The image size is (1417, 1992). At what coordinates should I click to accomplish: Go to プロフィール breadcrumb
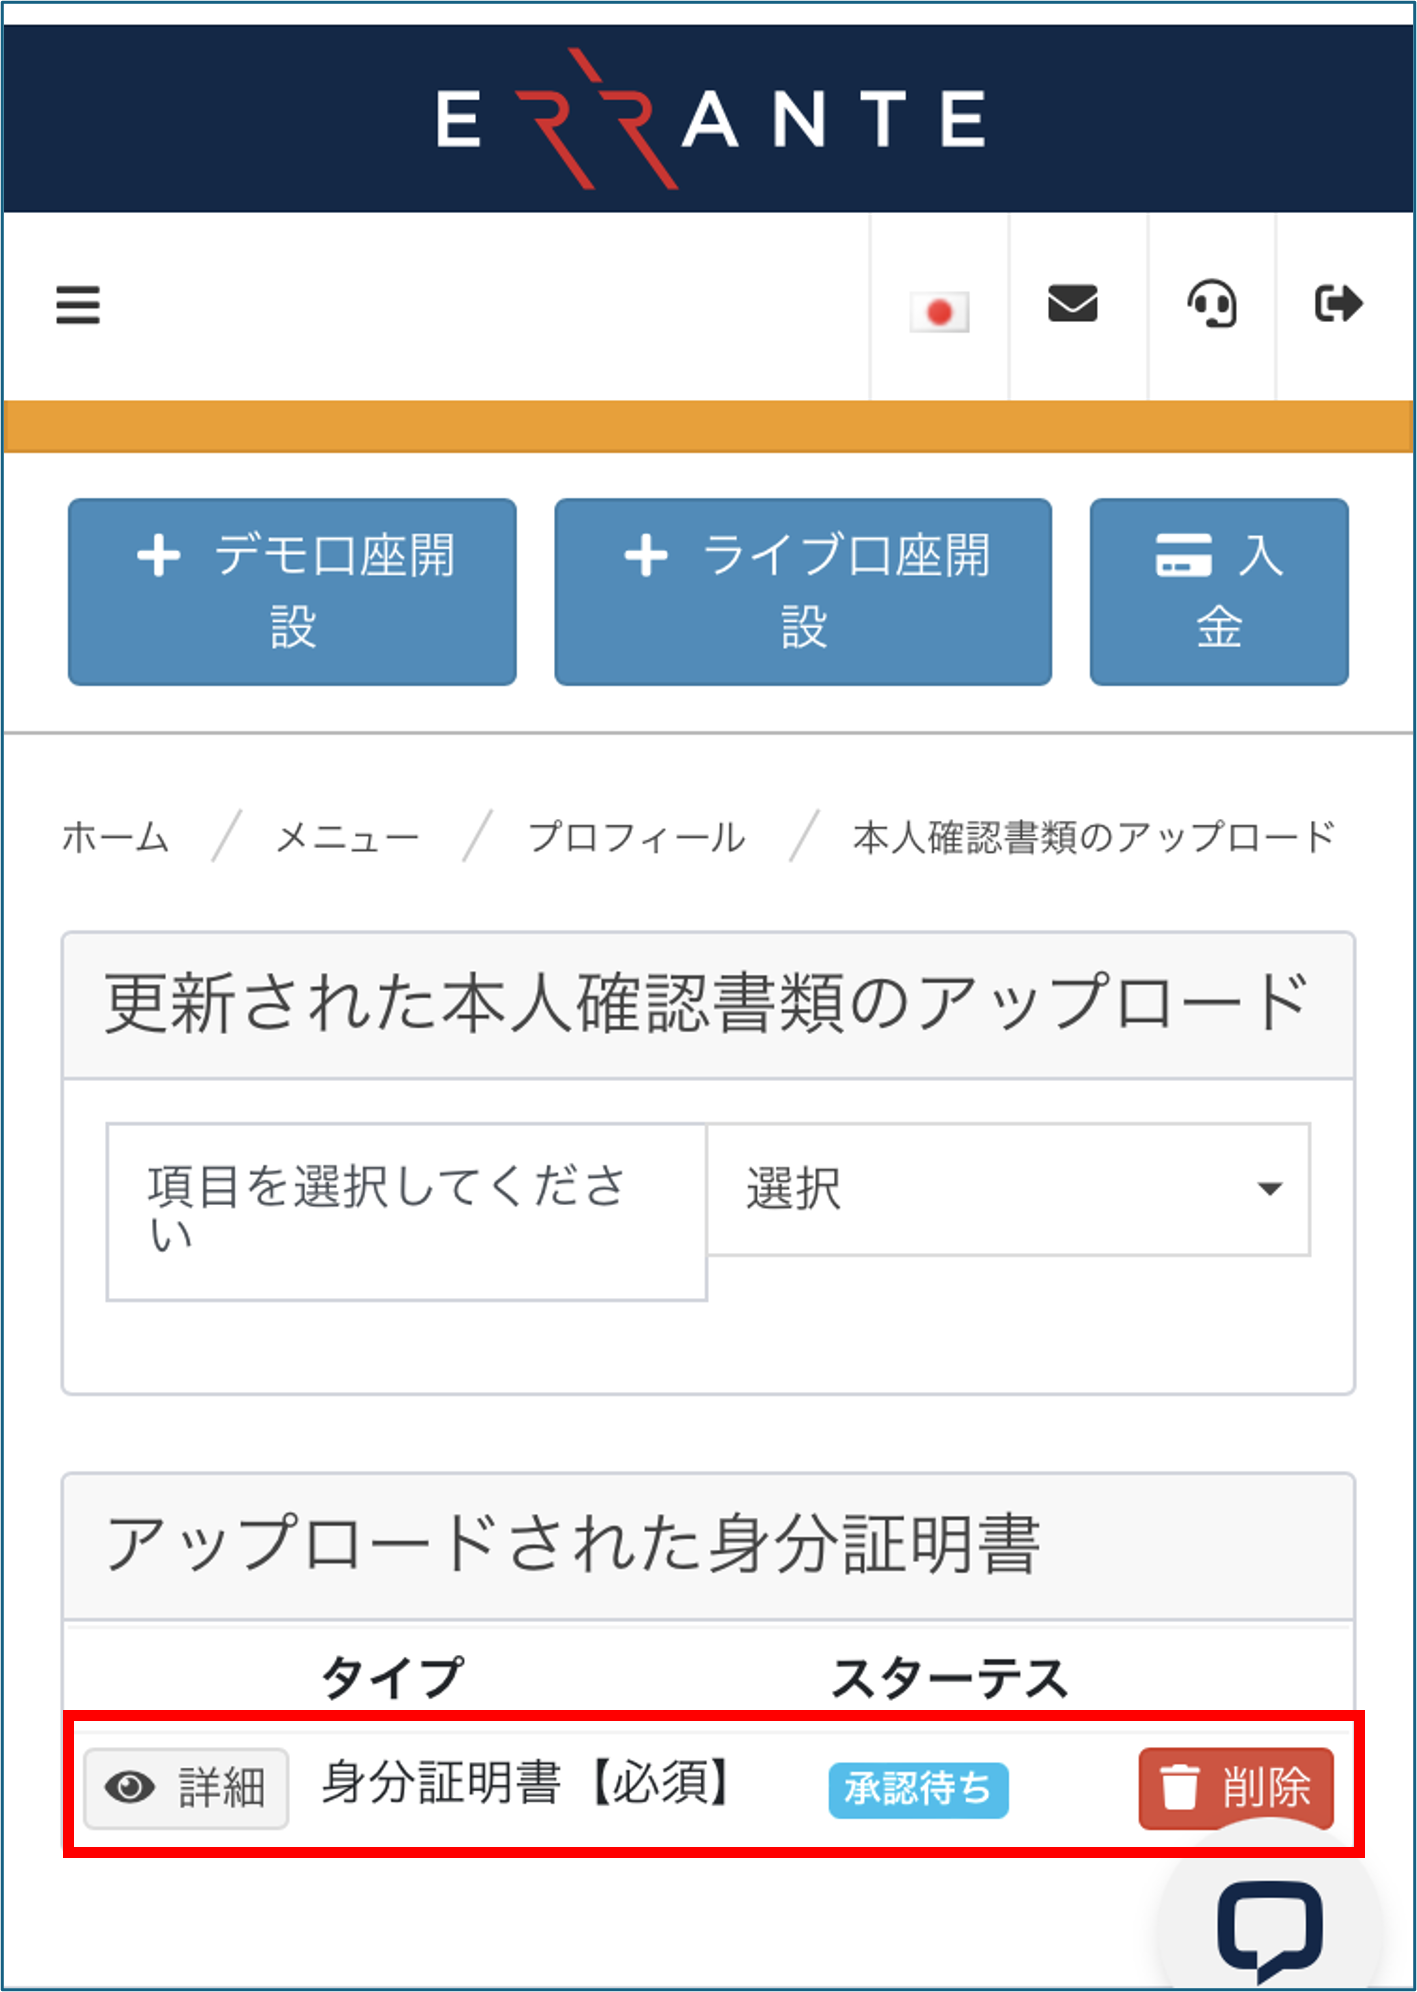pos(636,837)
